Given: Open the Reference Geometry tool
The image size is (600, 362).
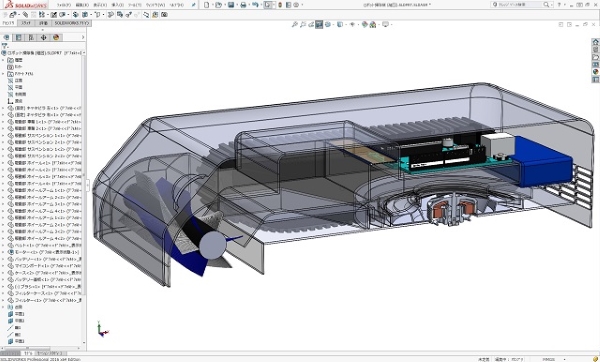Looking at the screenshot, I should click(97, 15).
